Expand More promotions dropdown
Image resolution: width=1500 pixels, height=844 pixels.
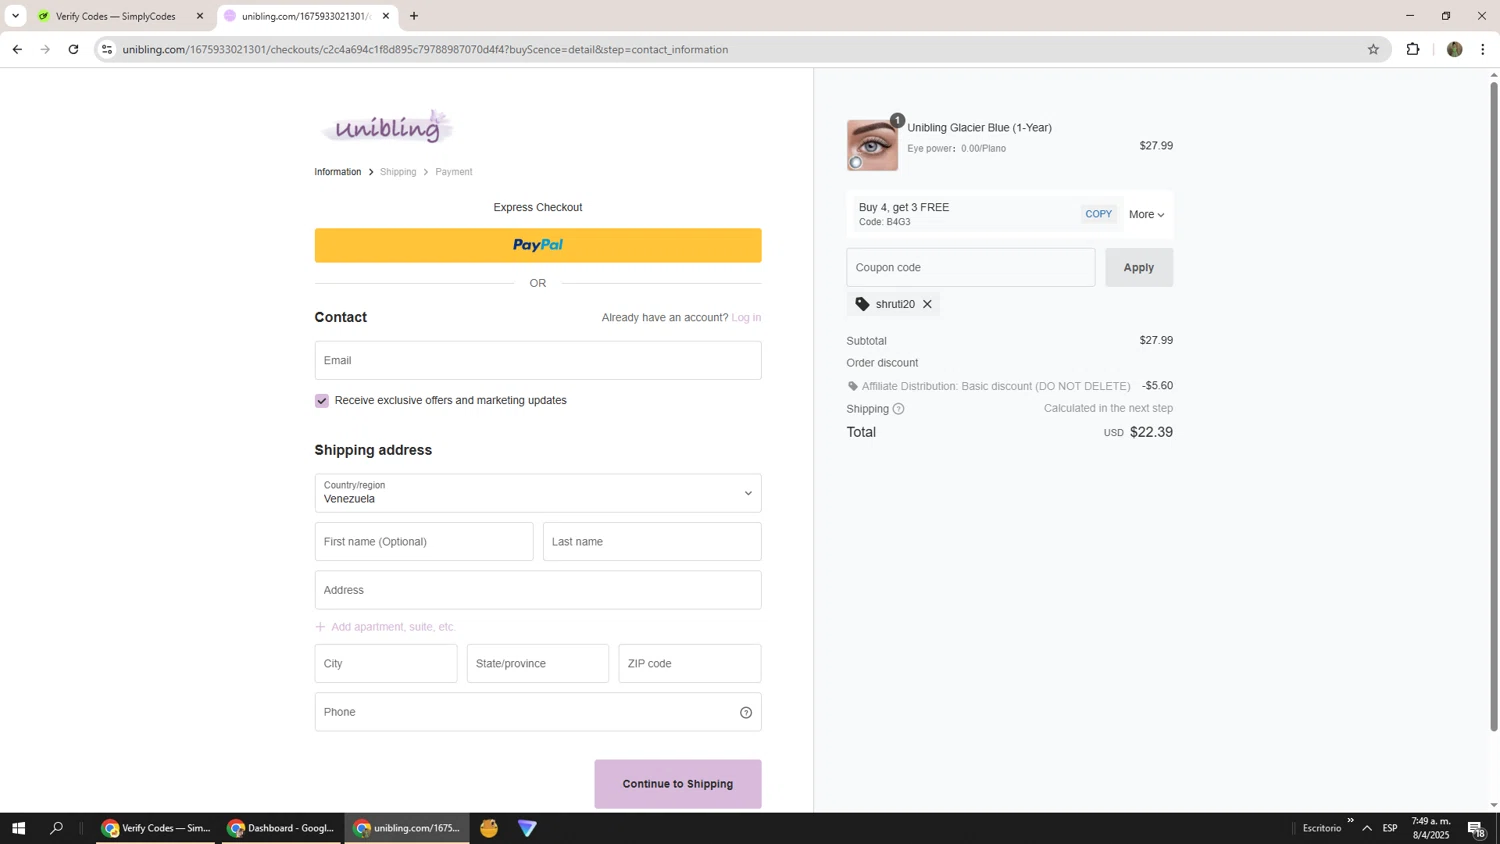(x=1147, y=215)
